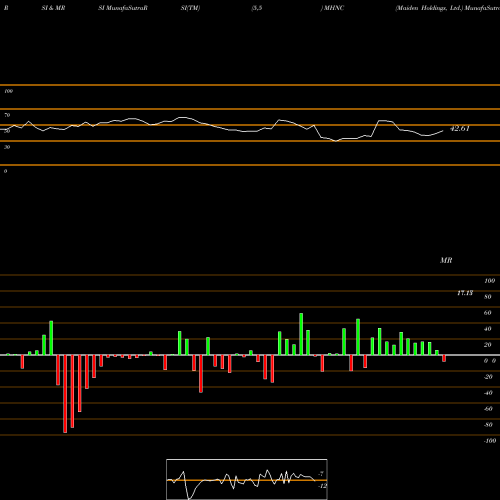This screenshot has width=500, height=500.
Task: Click the -20 label on the MR axis
Action: pos(488,377)
